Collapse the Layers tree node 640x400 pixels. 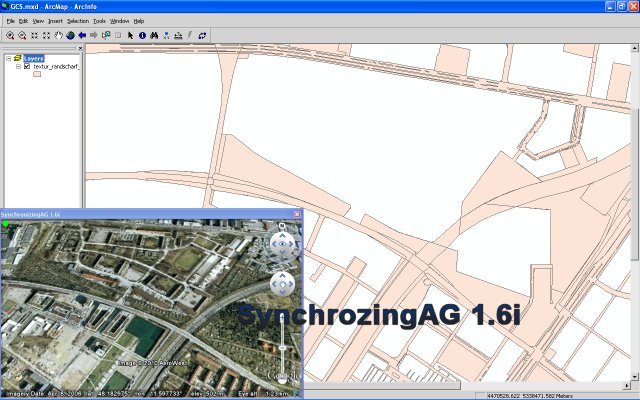(x=8, y=58)
